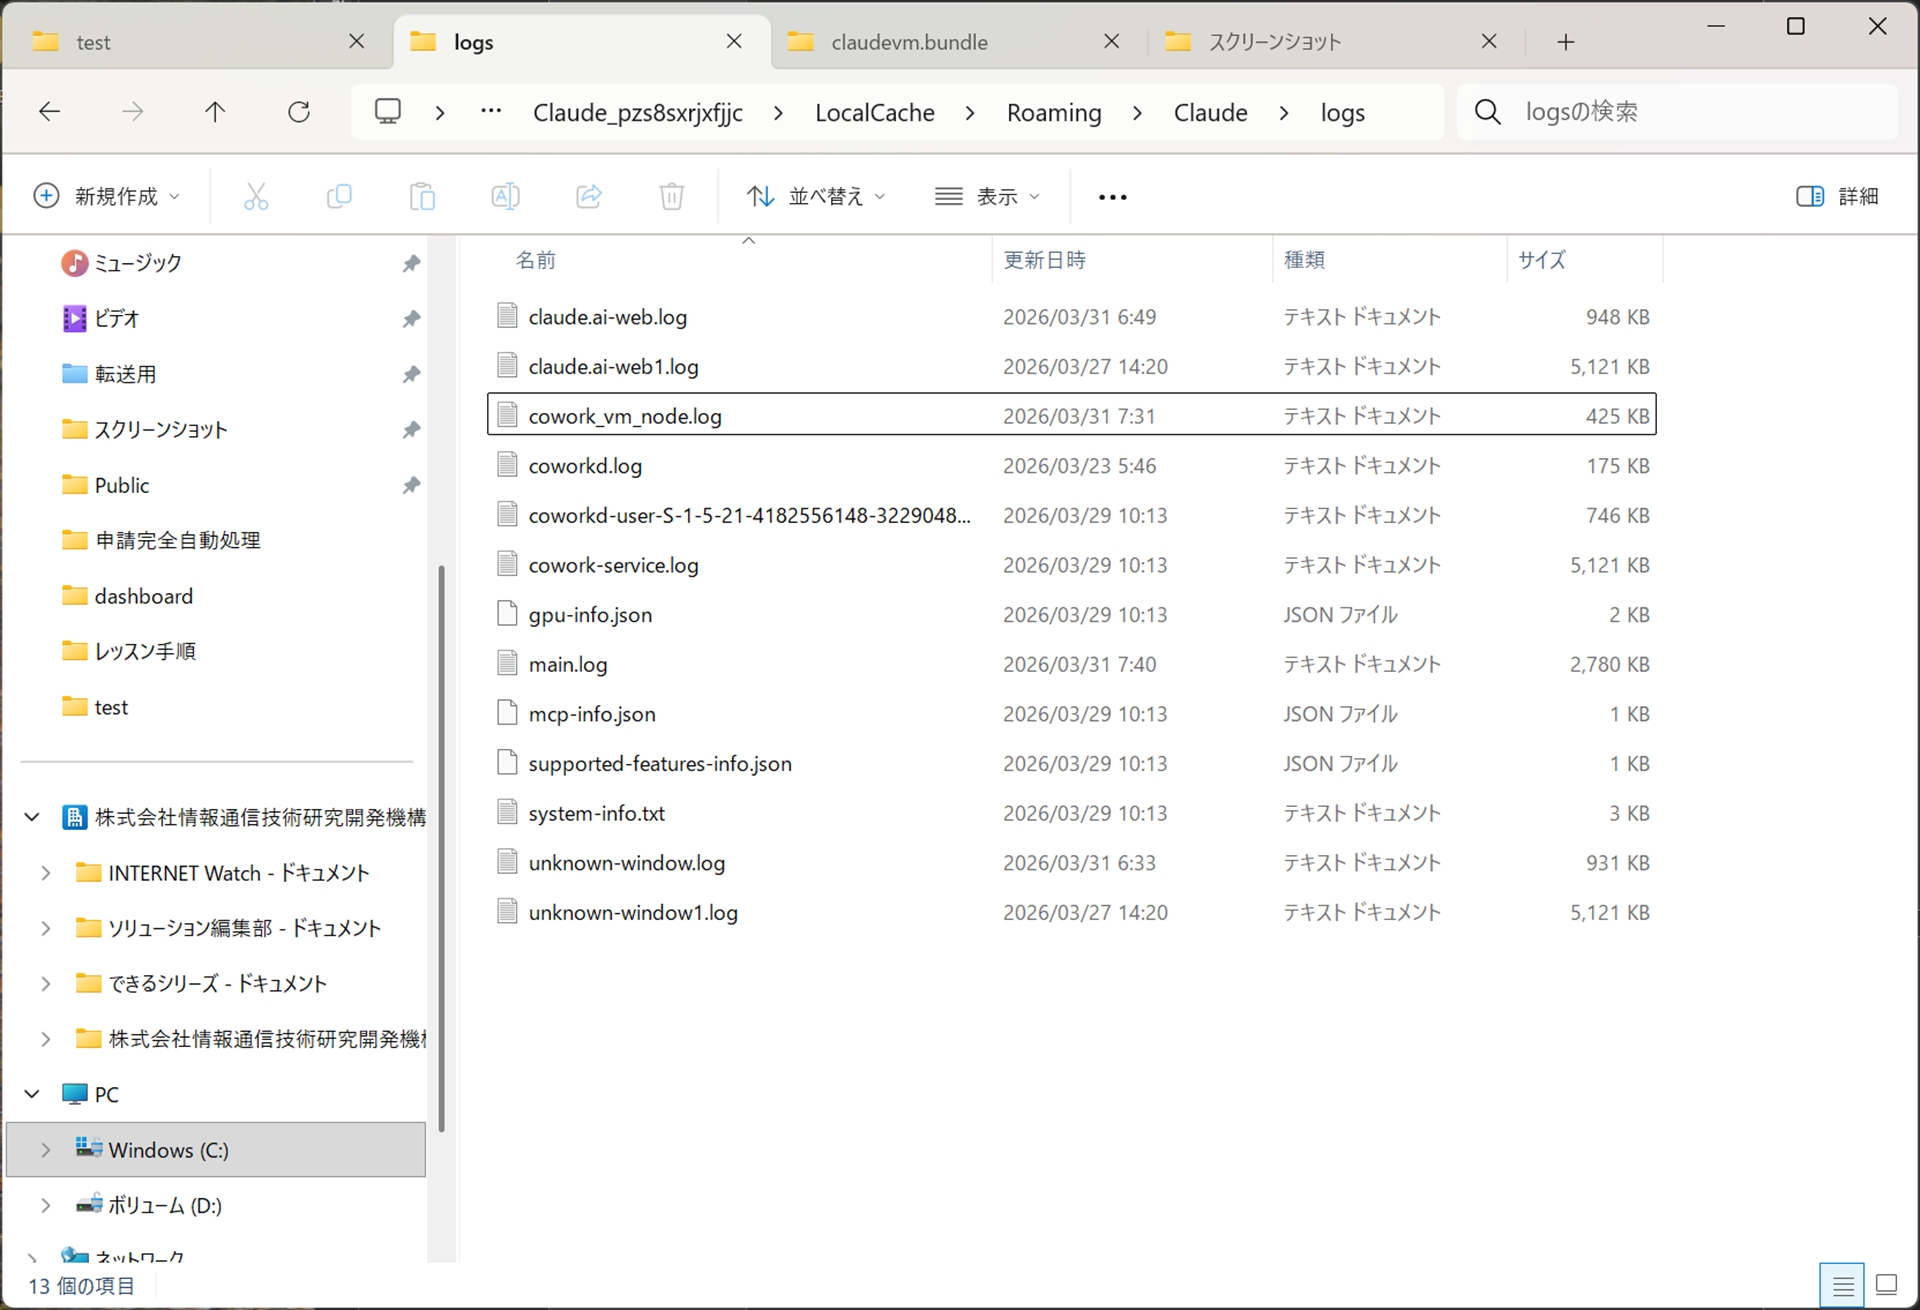Create a new item with 新規作成
The width and height of the screenshot is (1920, 1310).
(x=106, y=196)
